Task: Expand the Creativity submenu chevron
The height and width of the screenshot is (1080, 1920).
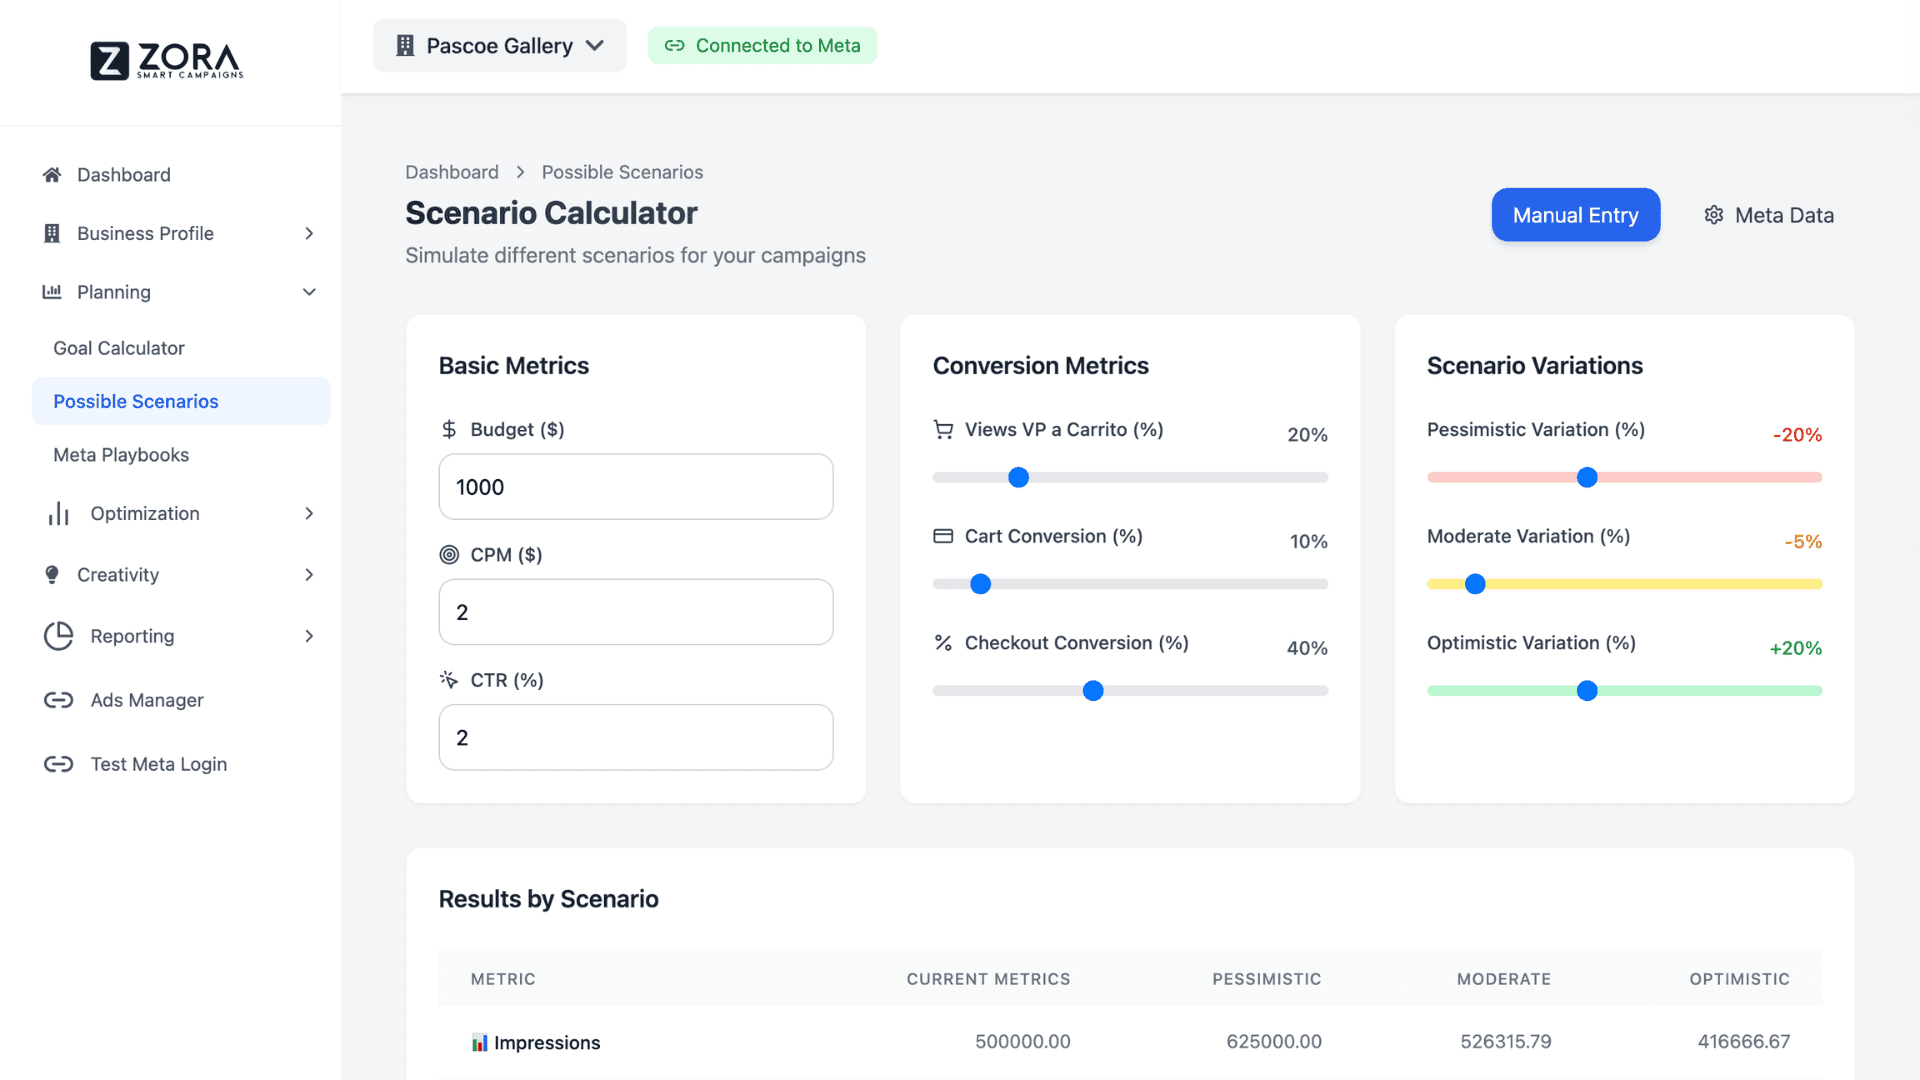Action: click(309, 574)
